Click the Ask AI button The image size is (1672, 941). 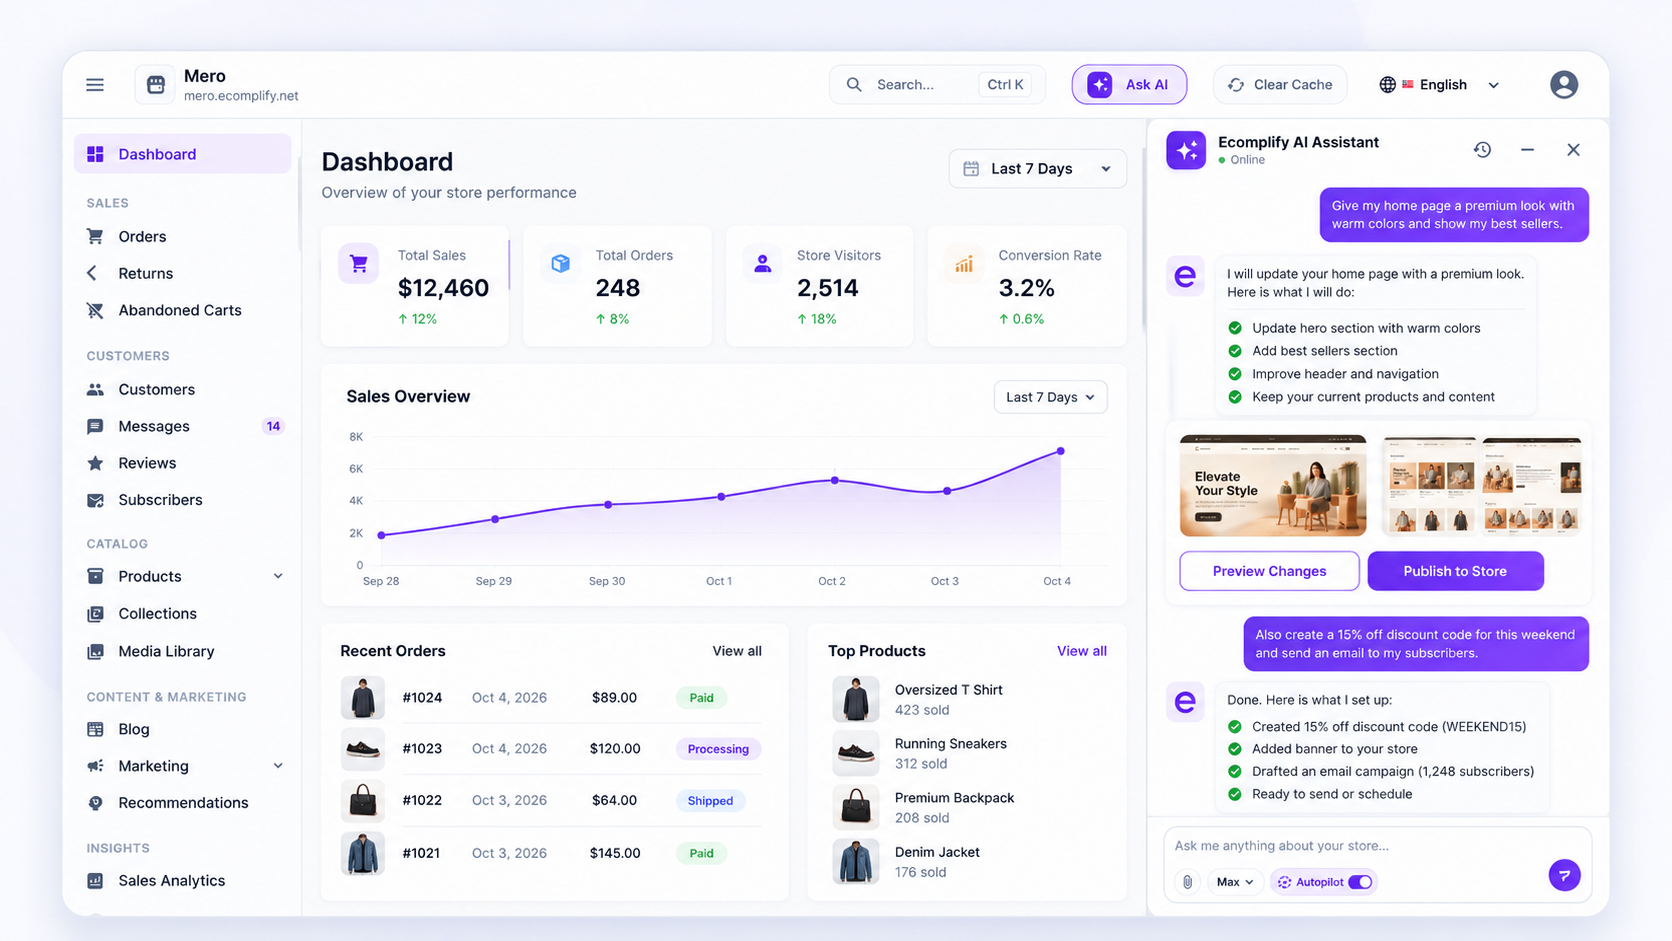click(1129, 85)
